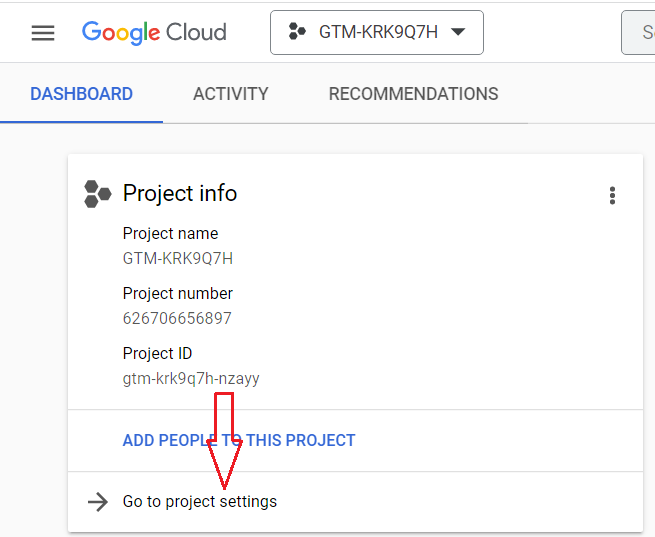Image resolution: width=655 pixels, height=537 pixels.
Task: Click the arrow icon beside project settings
Action: click(x=98, y=502)
